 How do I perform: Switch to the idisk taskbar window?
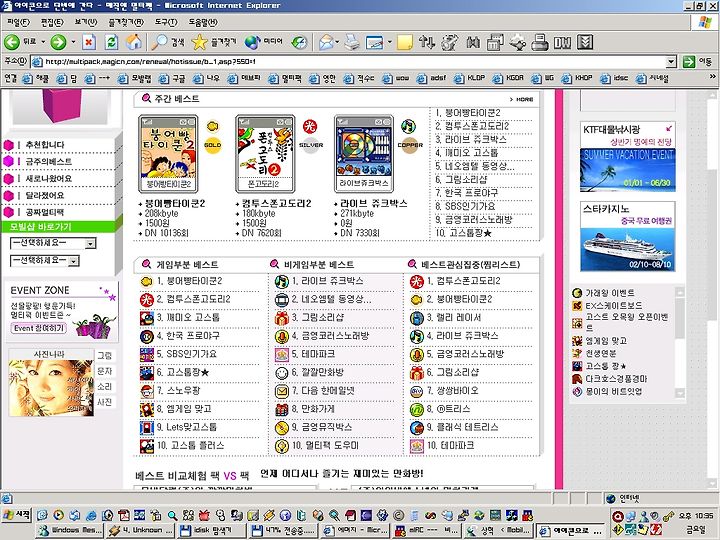(x=212, y=530)
